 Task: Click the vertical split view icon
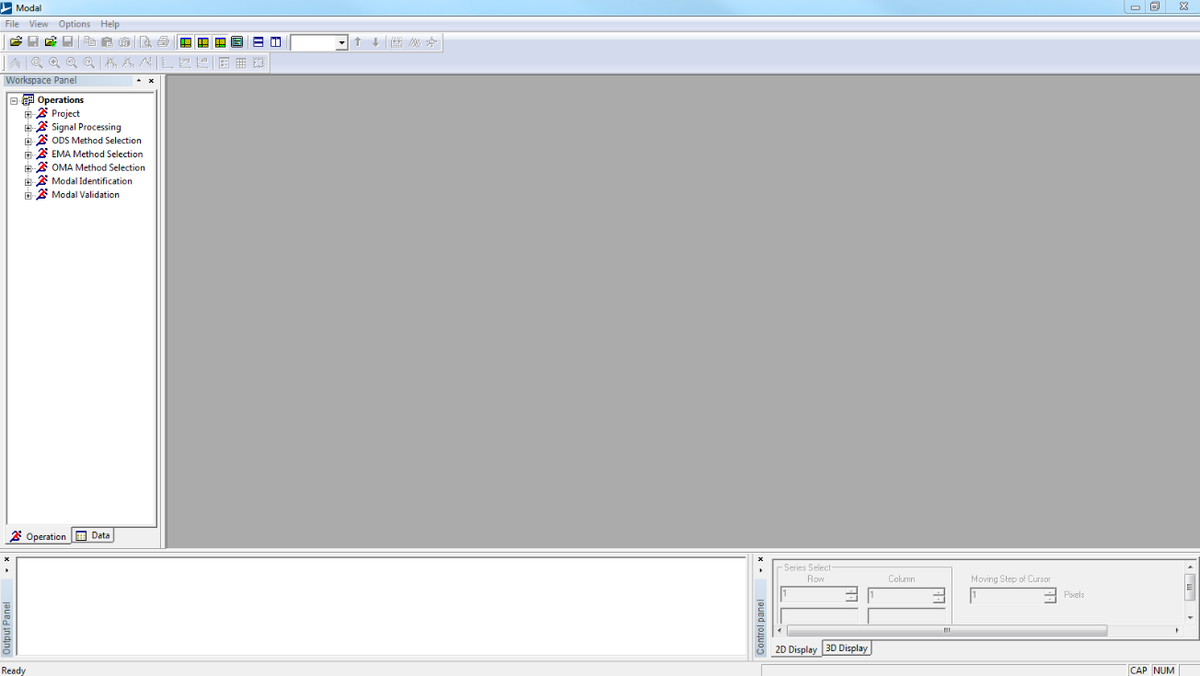coord(275,42)
